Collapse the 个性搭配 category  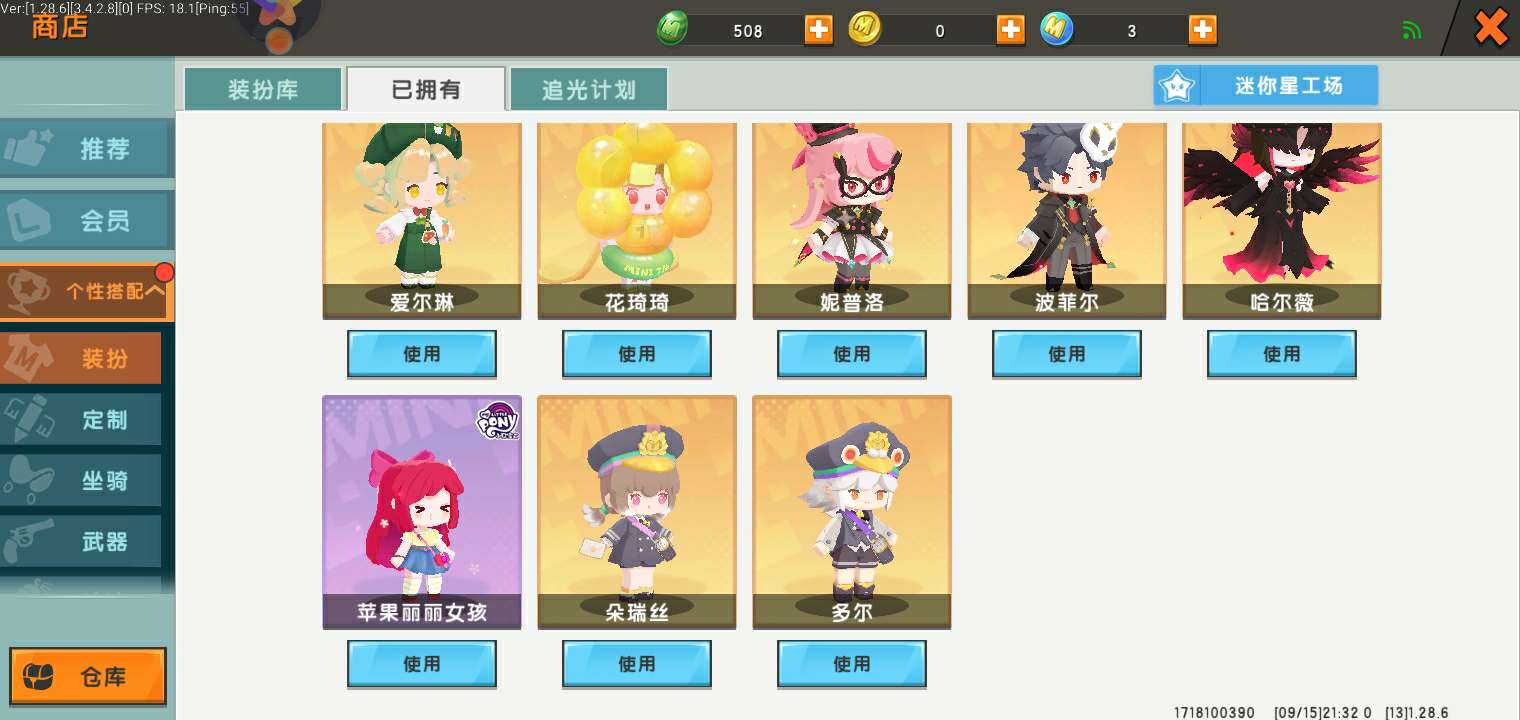click(88, 292)
